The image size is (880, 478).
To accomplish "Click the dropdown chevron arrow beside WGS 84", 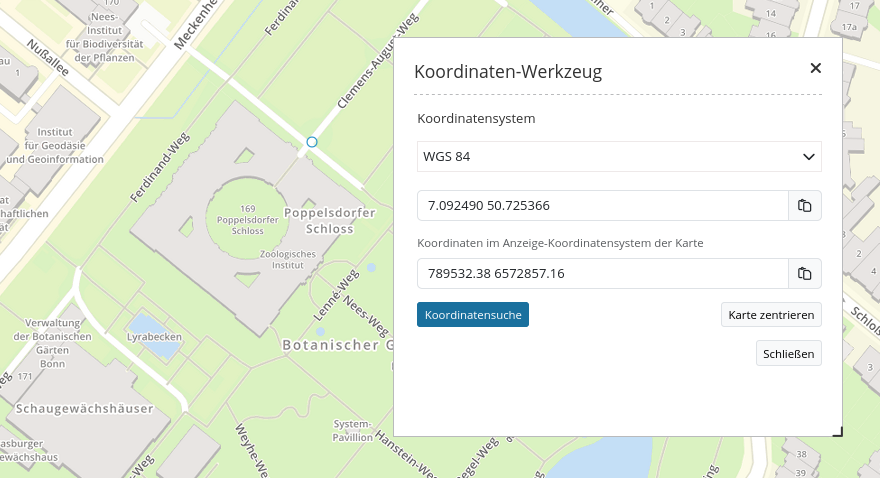I will (x=808, y=157).
